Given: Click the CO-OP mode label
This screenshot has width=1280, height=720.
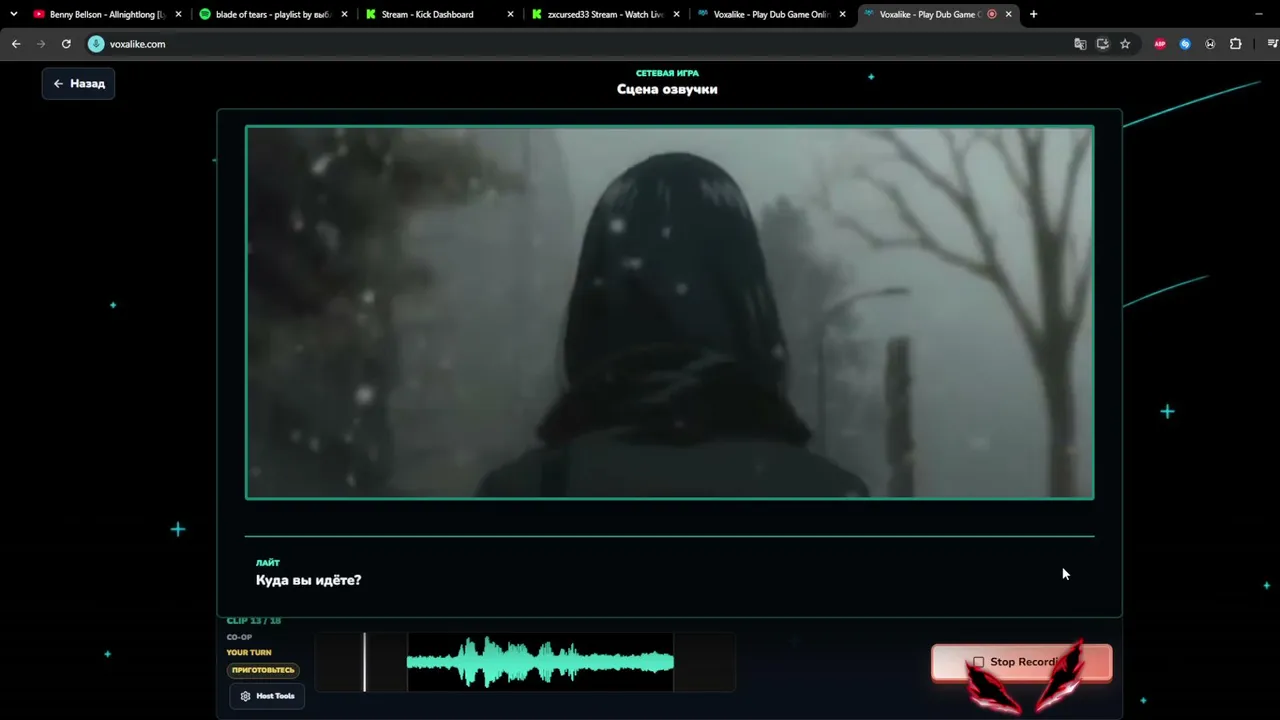Looking at the screenshot, I should click(x=239, y=637).
